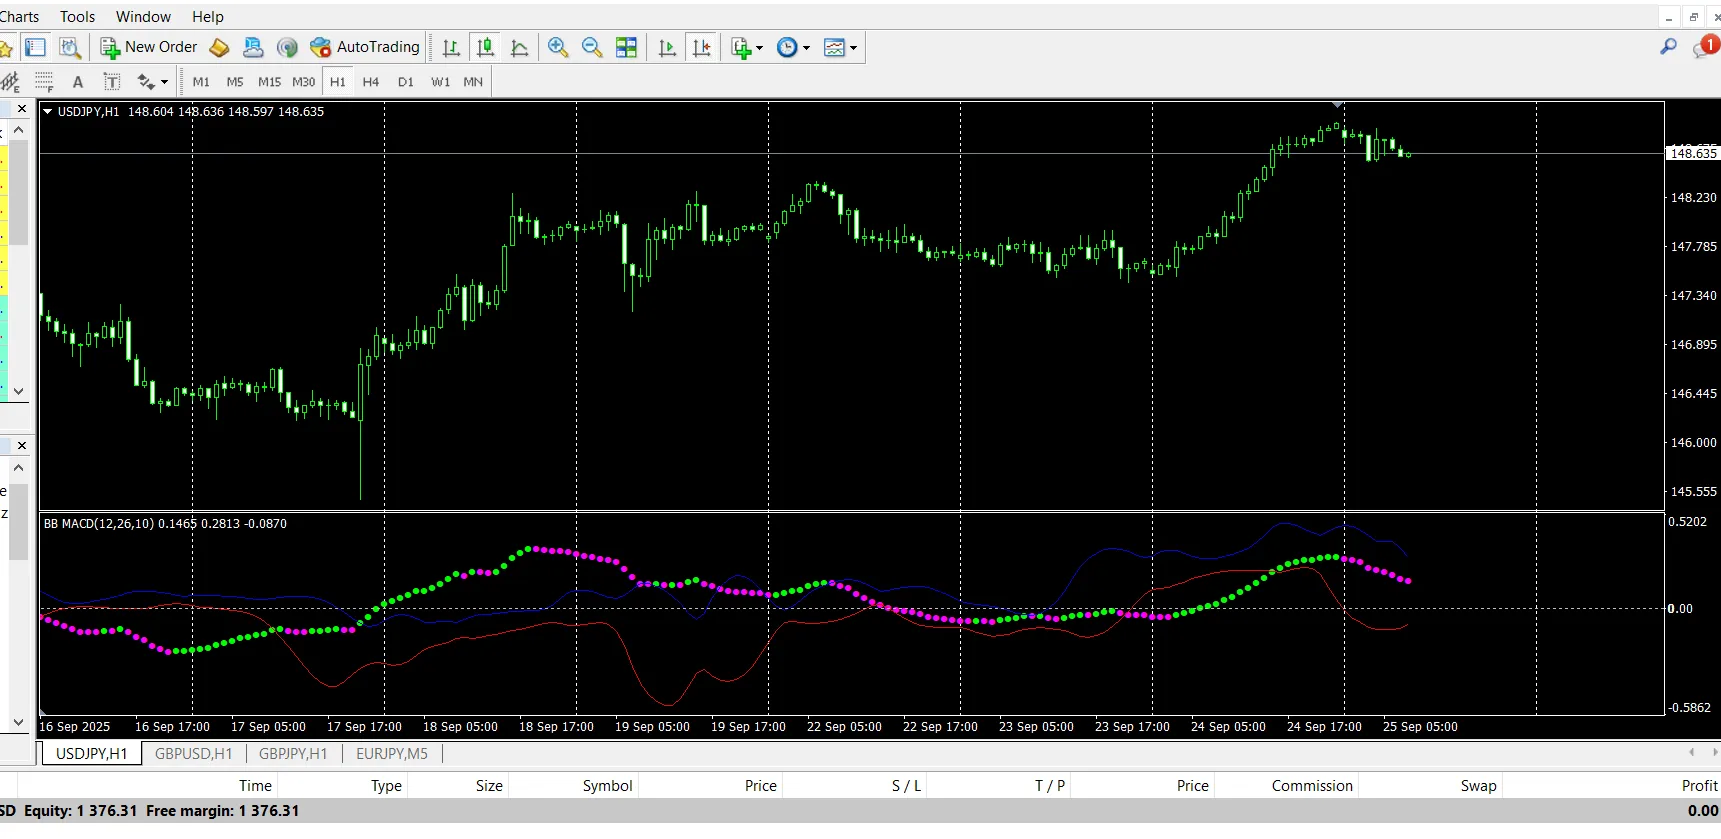1721x839 pixels.
Task: Open the search magnifier icon
Action: (1668, 47)
